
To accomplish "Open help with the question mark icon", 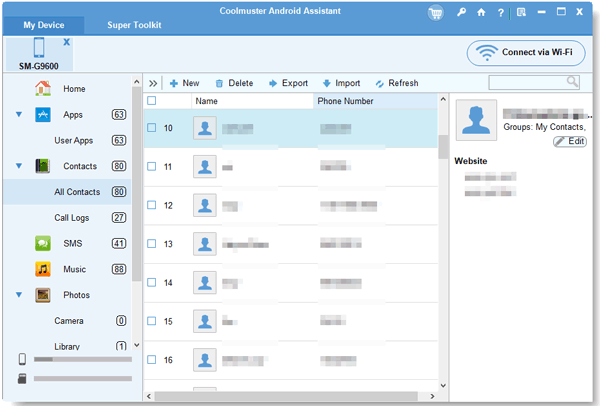I will (501, 13).
